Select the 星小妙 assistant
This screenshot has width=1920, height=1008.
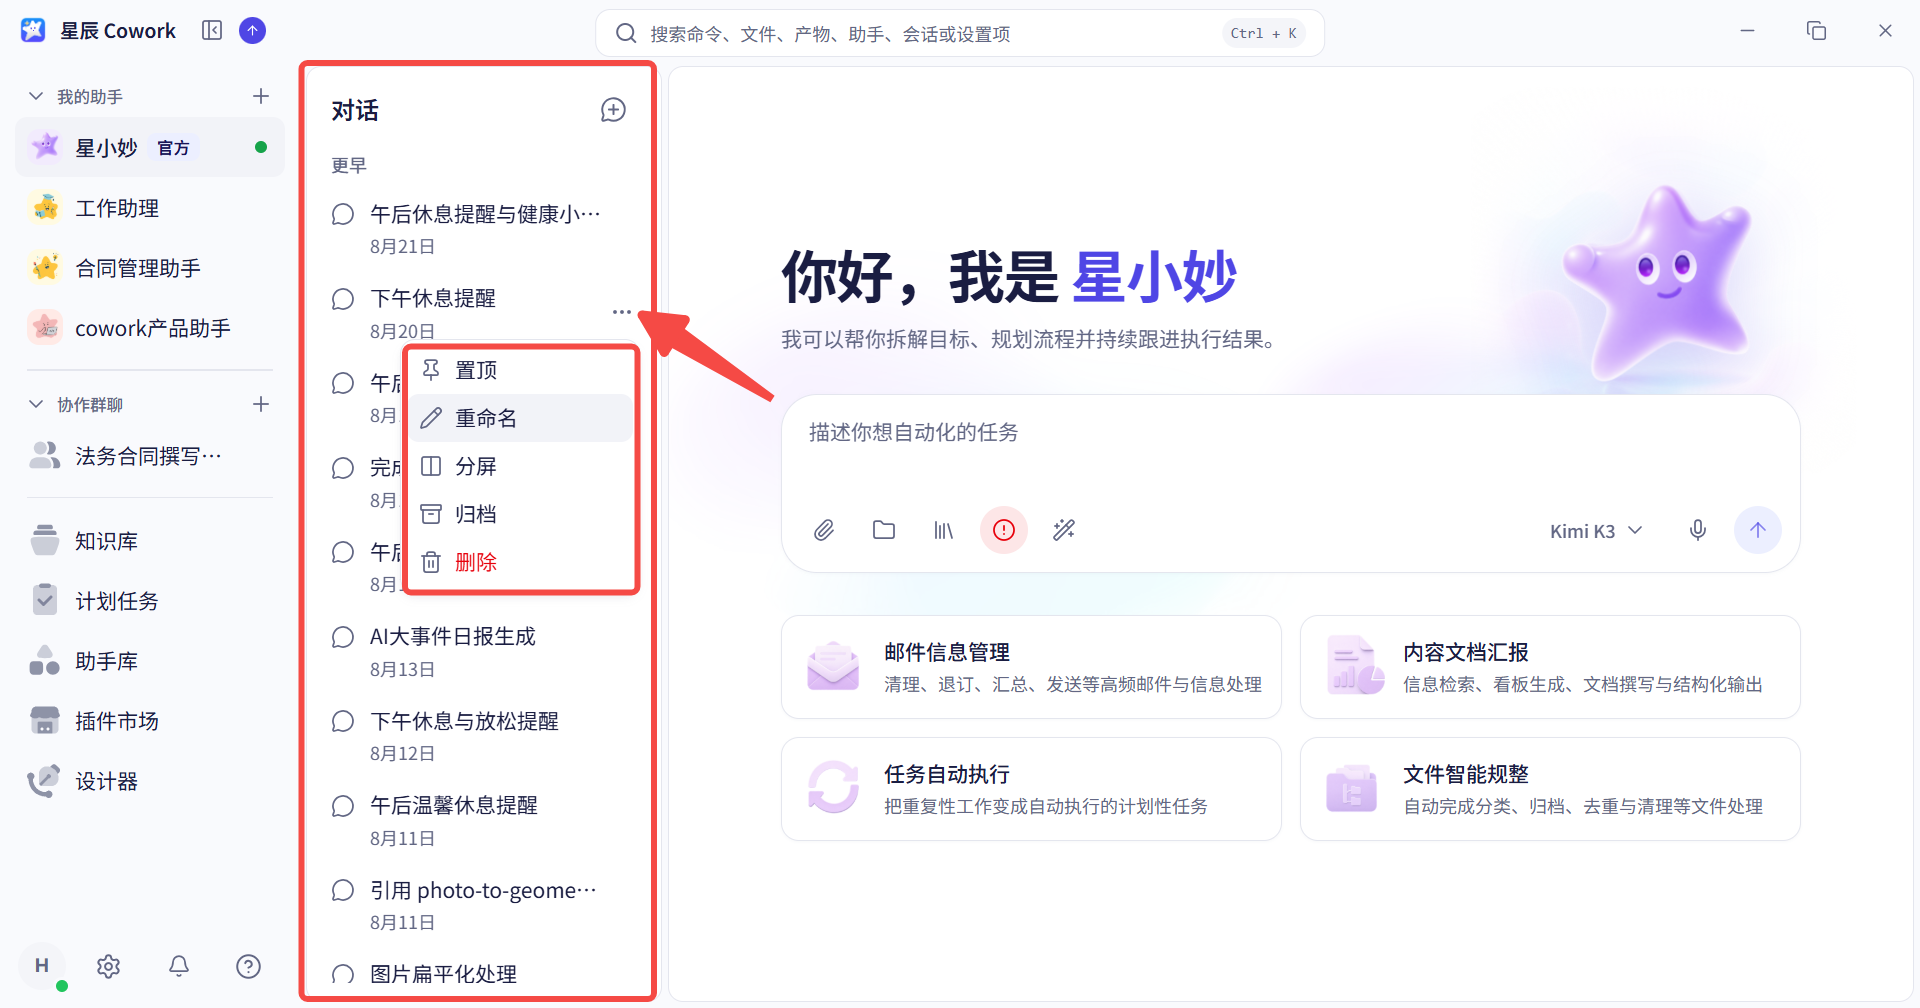pyautogui.click(x=150, y=148)
